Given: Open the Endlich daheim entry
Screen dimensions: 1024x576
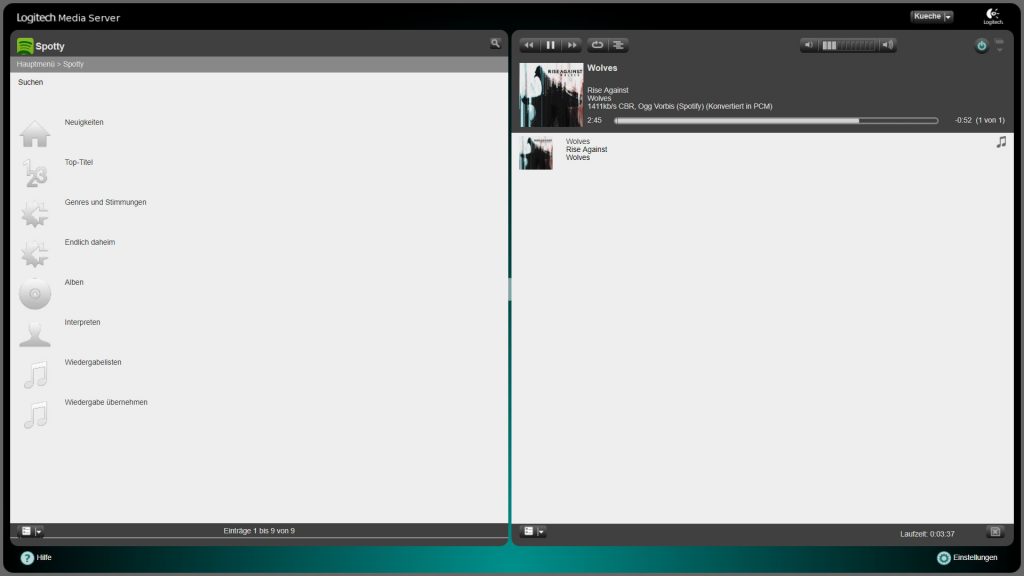Looking at the screenshot, I should click(90, 242).
